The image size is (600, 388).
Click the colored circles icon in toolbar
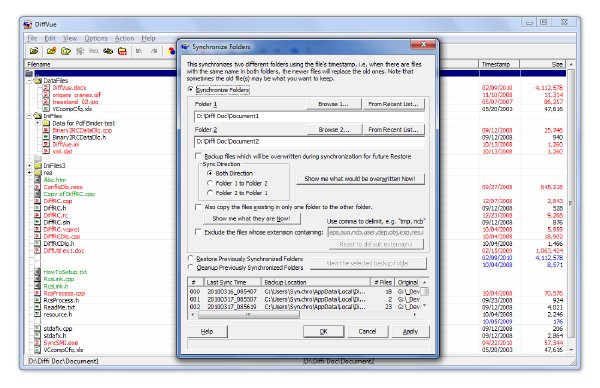click(171, 51)
